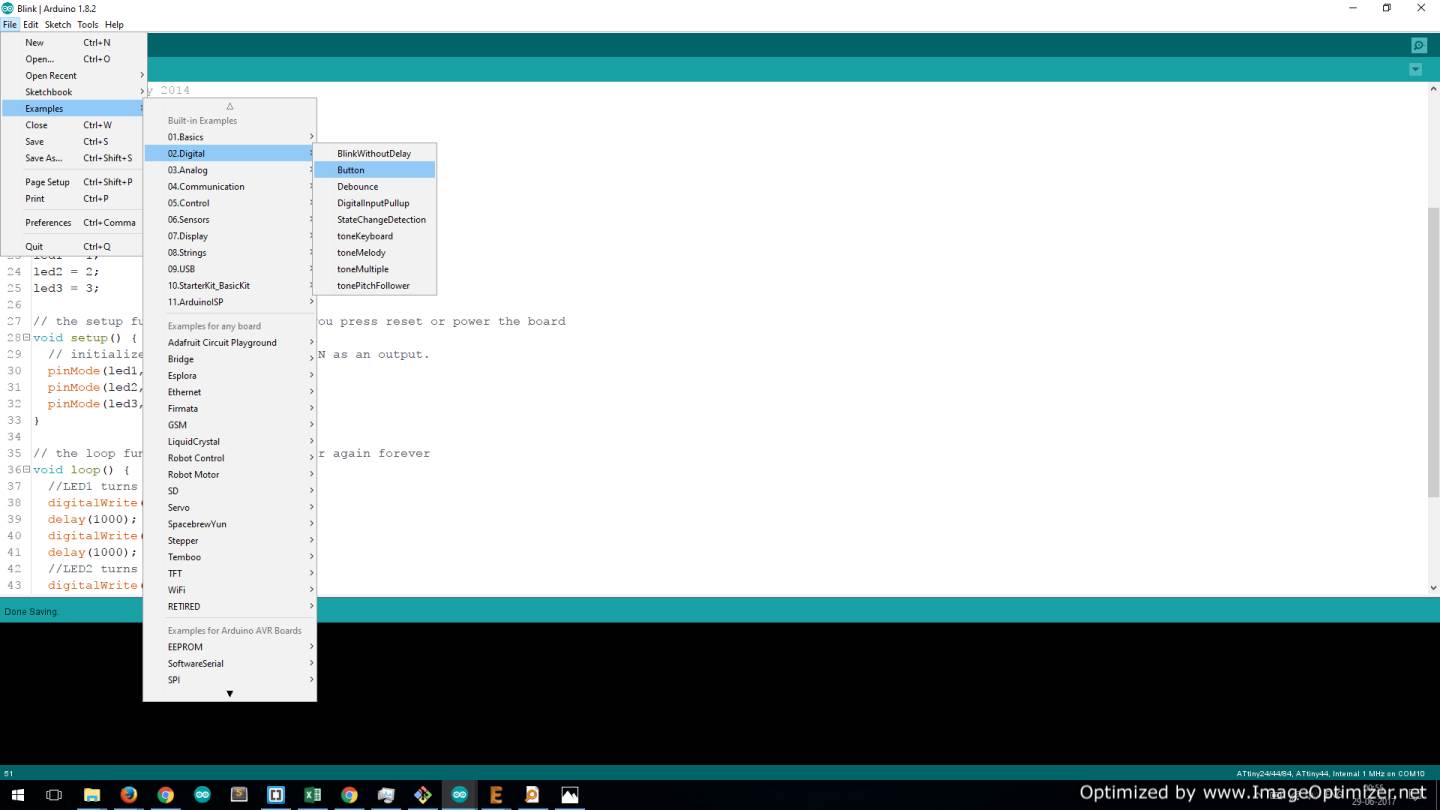Viewport: 1440px width, 810px height.
Task: Open the toneMultiple example
Action: tap(375, 269)
